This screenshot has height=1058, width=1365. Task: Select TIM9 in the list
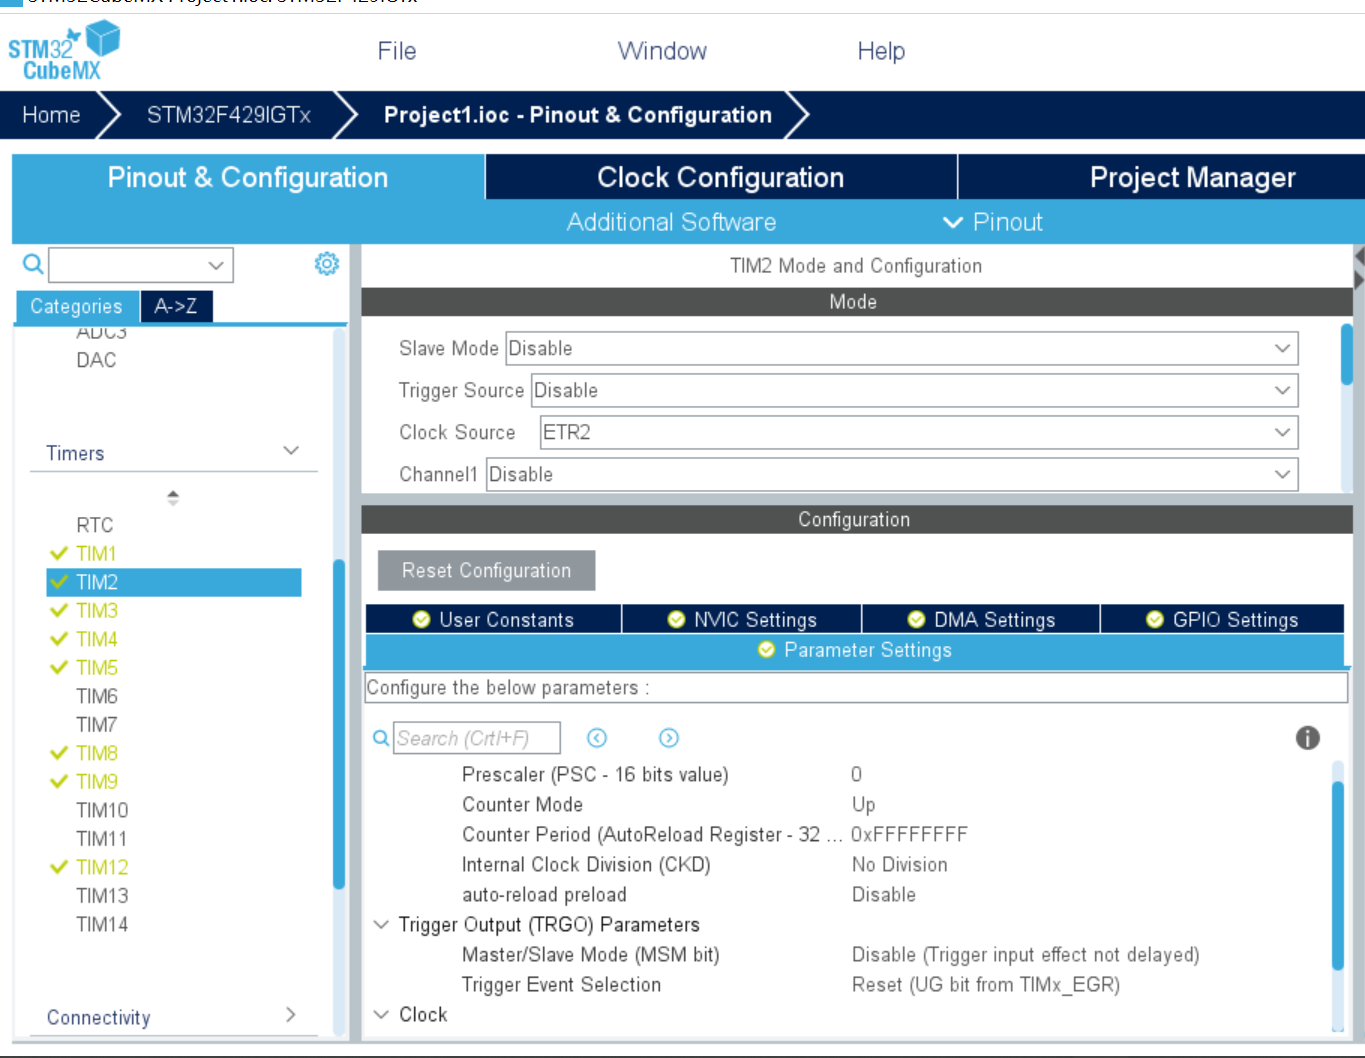[97, 781]
